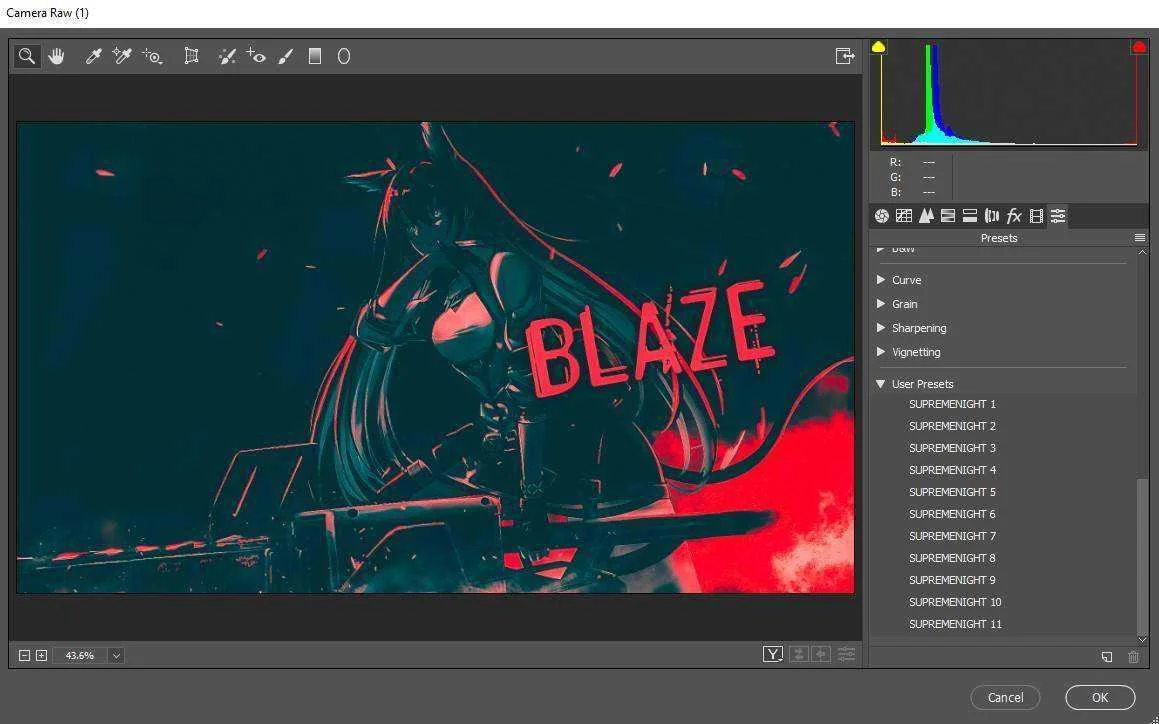Click the OK button

1100,697
